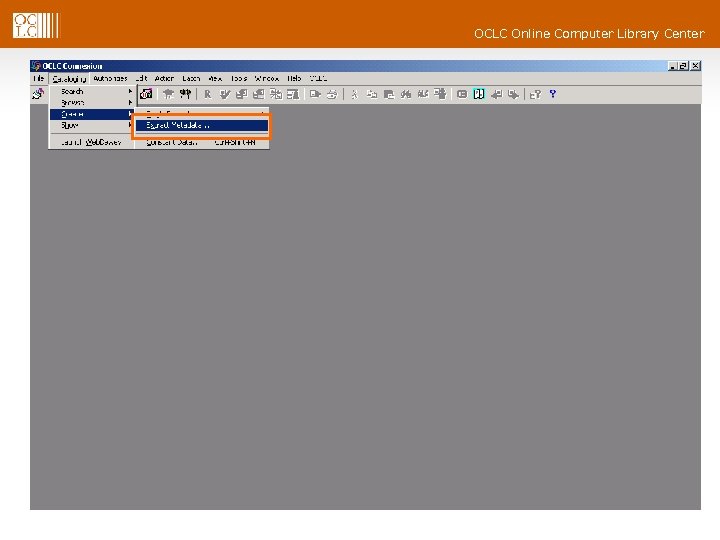
Task: Choose Browse in the Cataloging menu
Action: (92, 102)
